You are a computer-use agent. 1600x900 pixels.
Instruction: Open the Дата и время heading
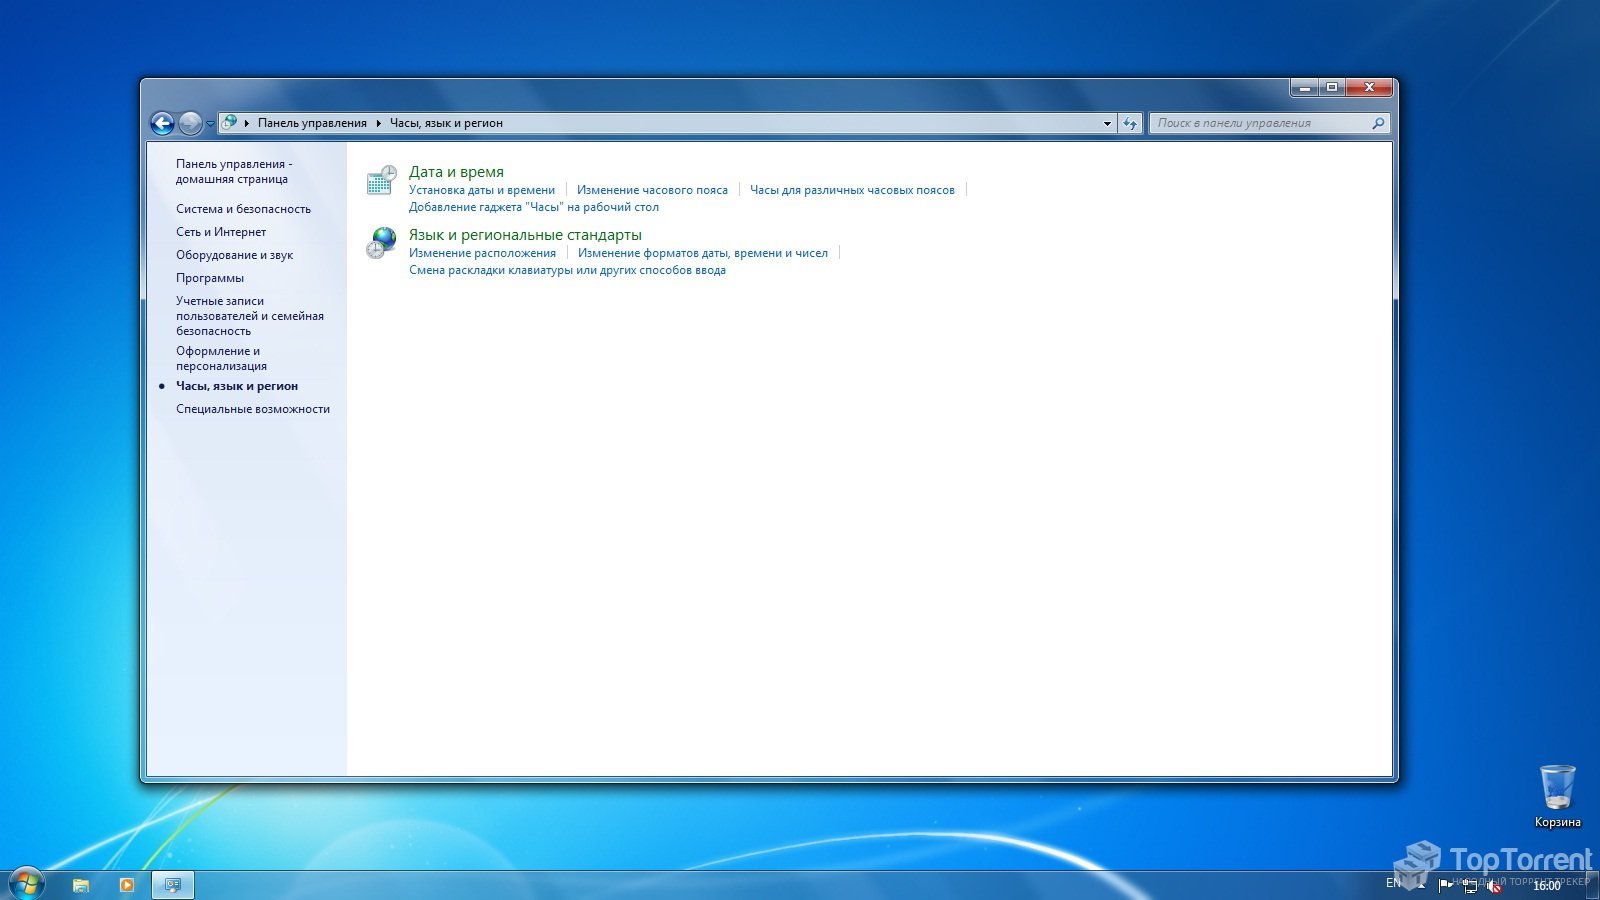tap(456, 172)
